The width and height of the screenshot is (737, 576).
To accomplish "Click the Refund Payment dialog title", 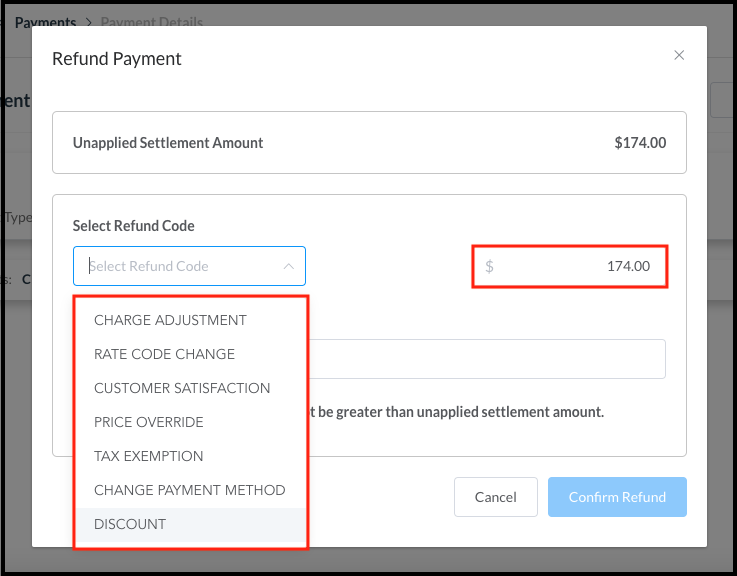I will (117, 59).
